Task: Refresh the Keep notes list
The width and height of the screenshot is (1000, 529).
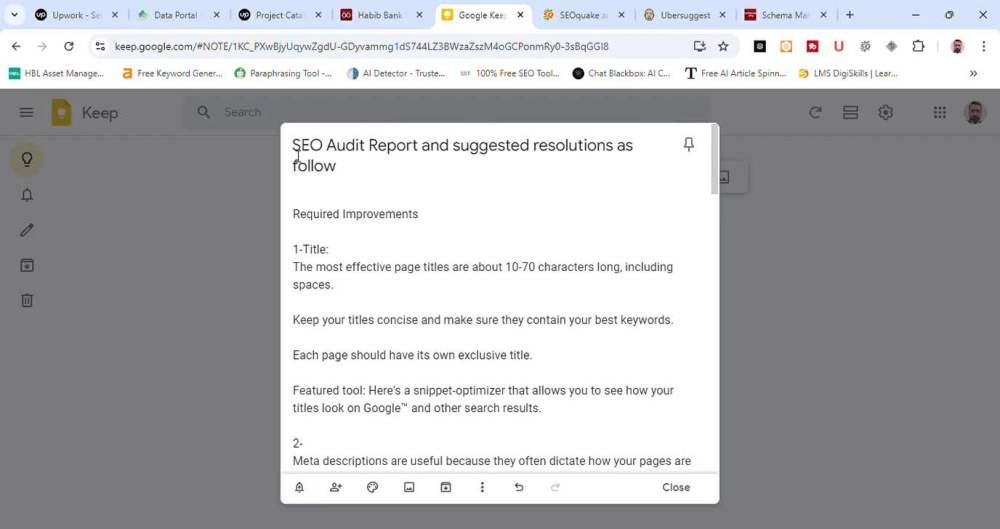Action: (x=815, y=112)
